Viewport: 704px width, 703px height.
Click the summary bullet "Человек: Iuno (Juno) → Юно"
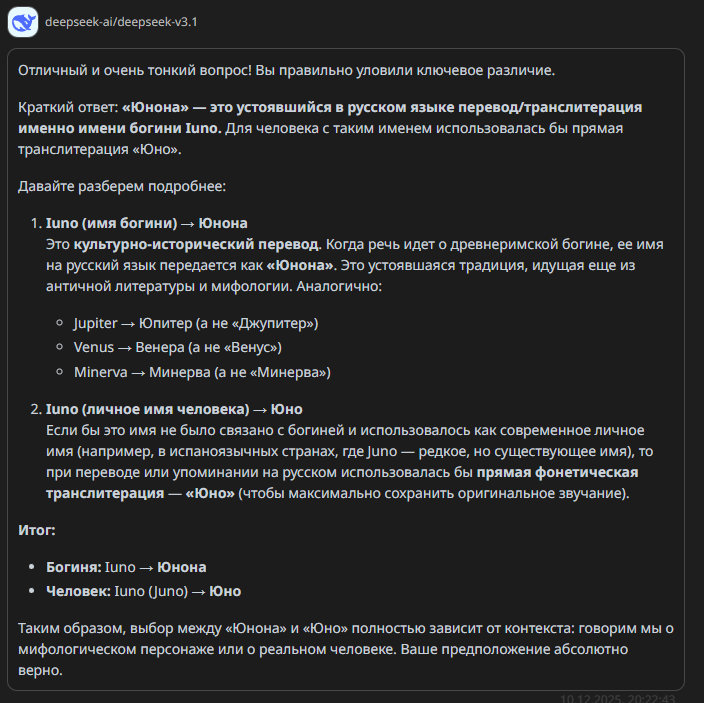[x=143, y=591]
